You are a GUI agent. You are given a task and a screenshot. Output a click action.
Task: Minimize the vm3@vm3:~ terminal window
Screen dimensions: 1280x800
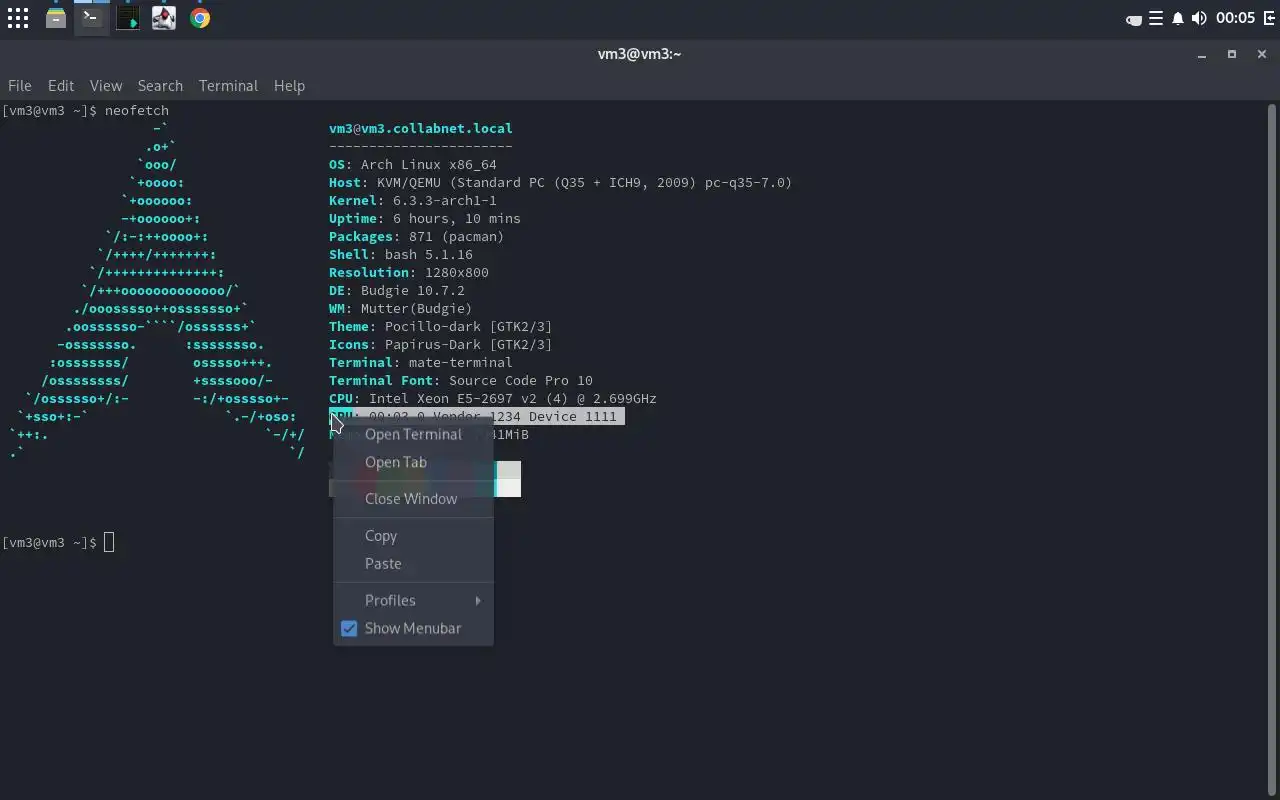[x=1201, y=54]
